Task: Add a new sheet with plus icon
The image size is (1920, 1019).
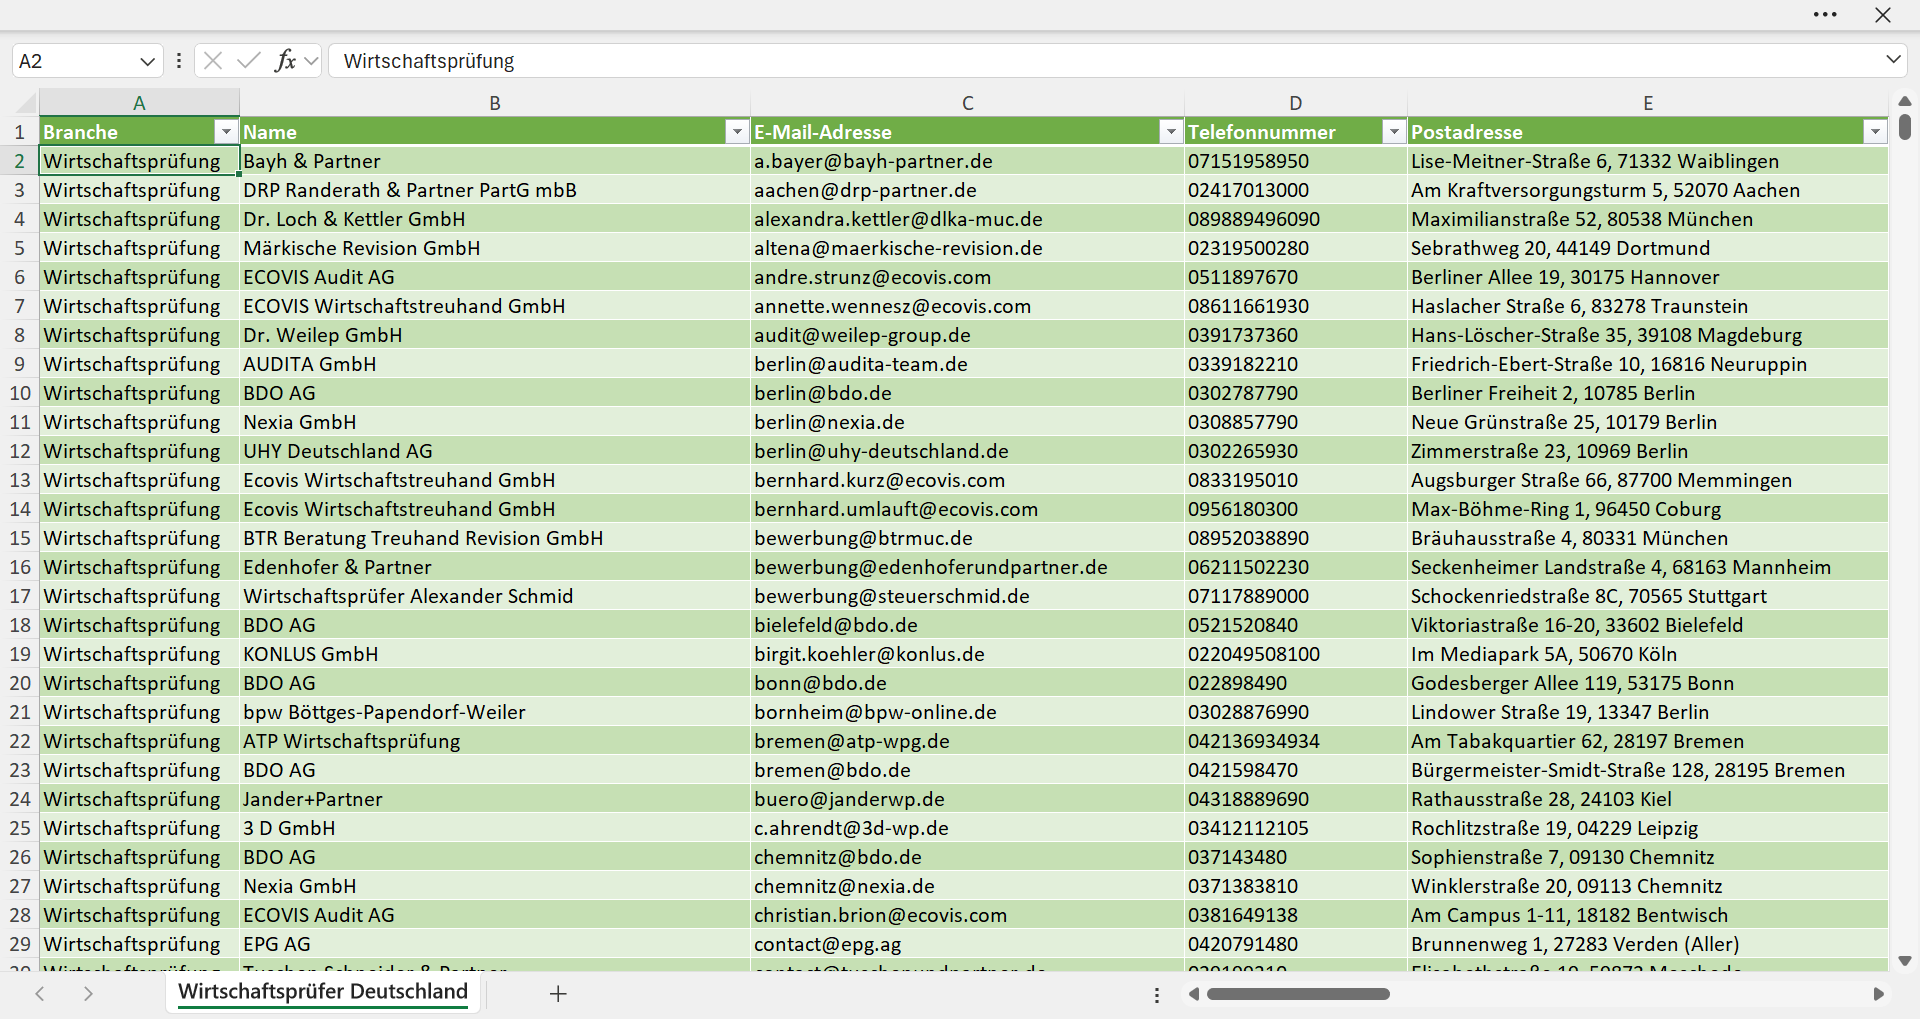Action: 558,994
